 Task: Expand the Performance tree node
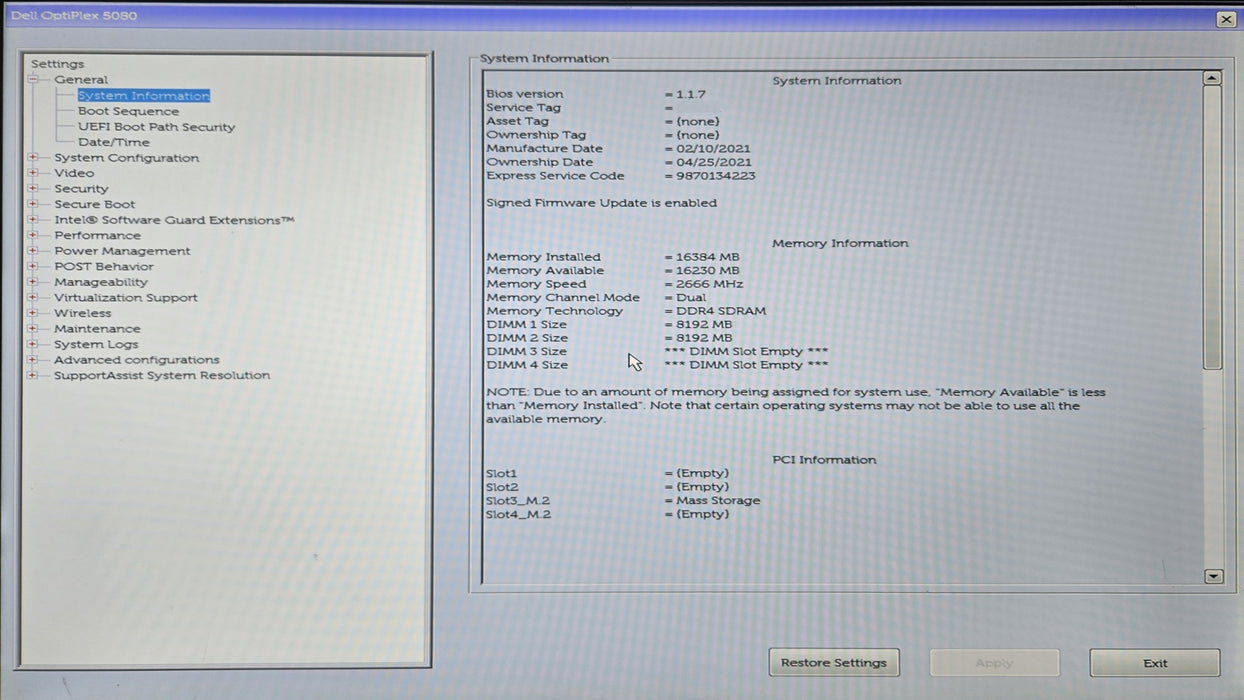coord(33,235)
